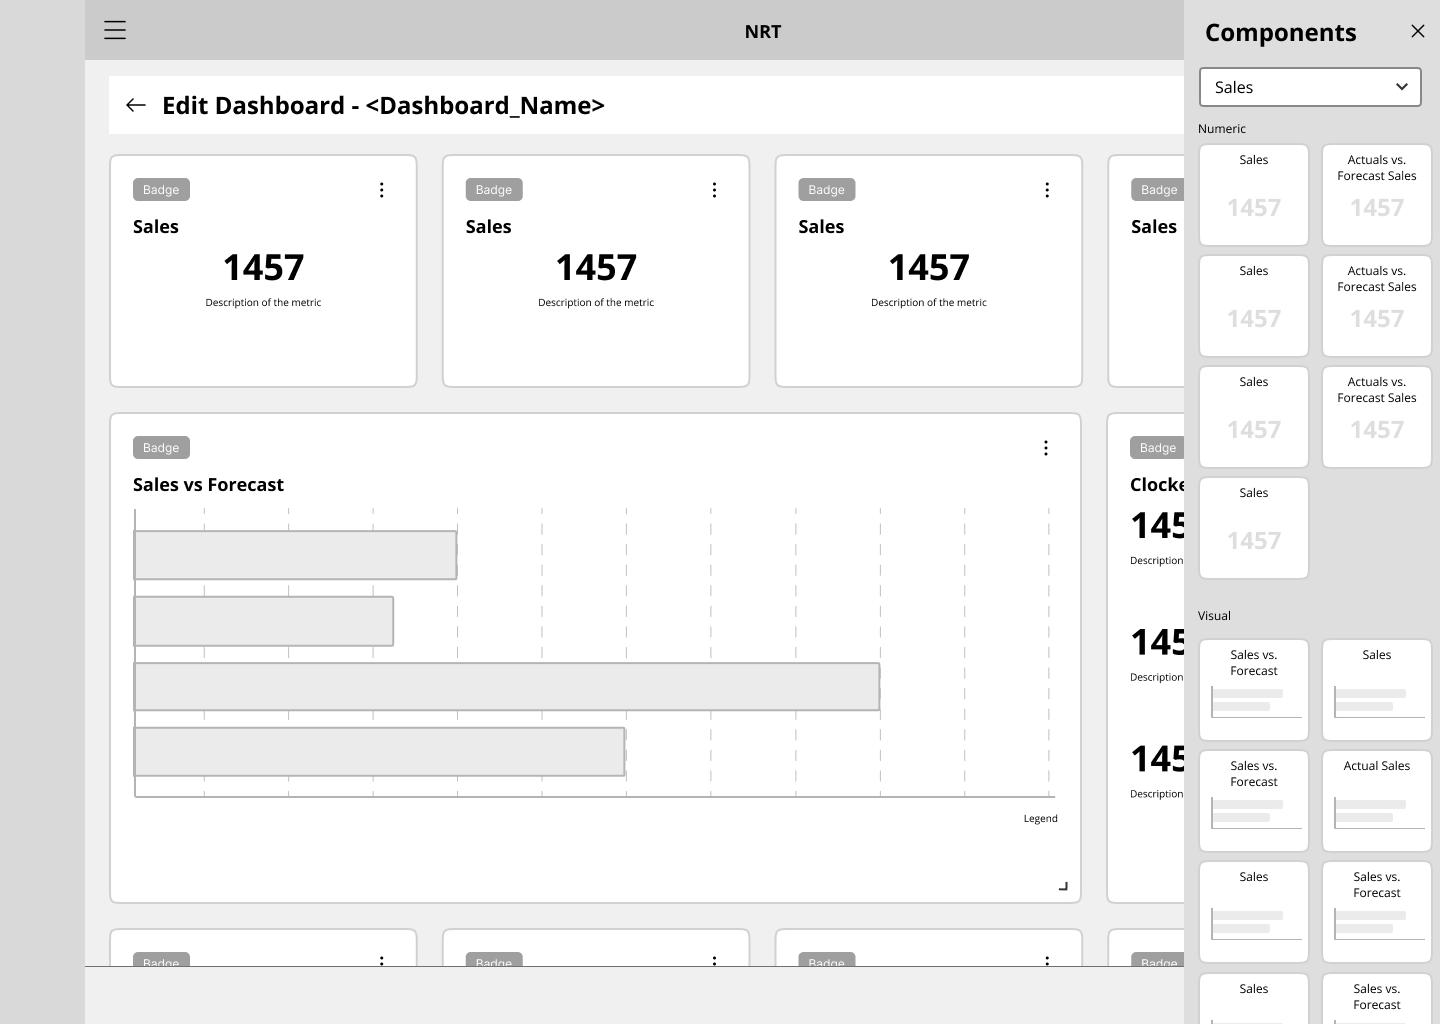Click the Edit Dashboard title text

point(383,105)
